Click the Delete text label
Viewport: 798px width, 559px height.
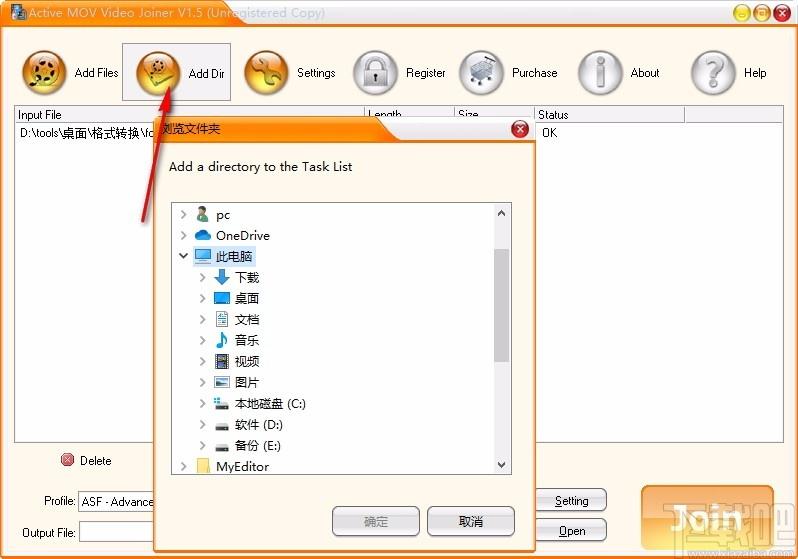point(96,460)
